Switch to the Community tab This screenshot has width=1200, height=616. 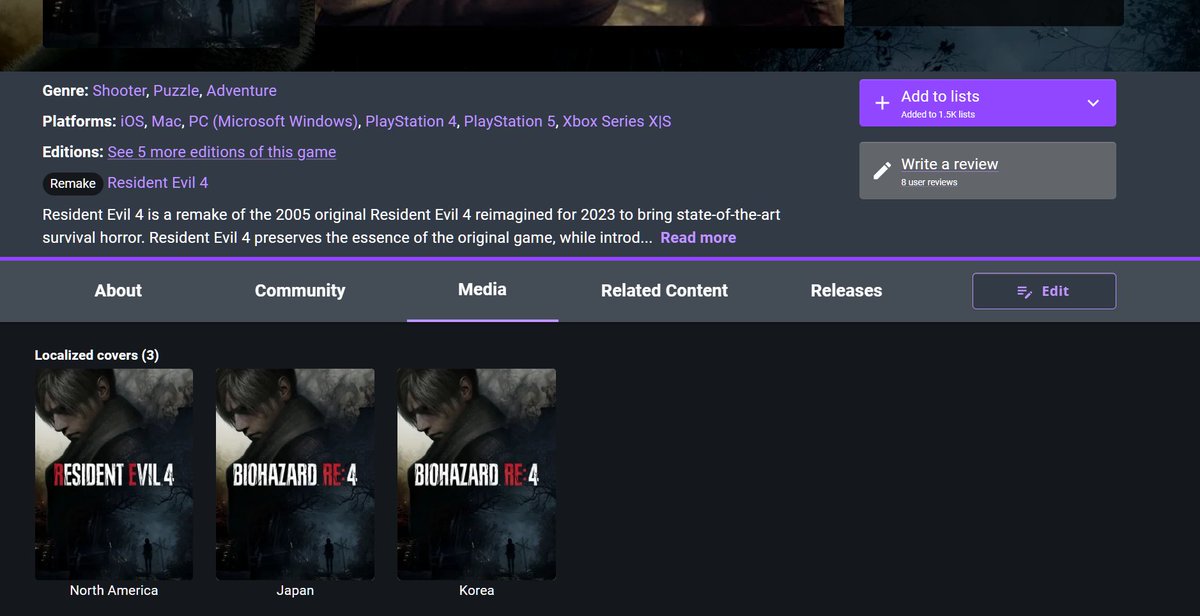[x=300, y=290]
